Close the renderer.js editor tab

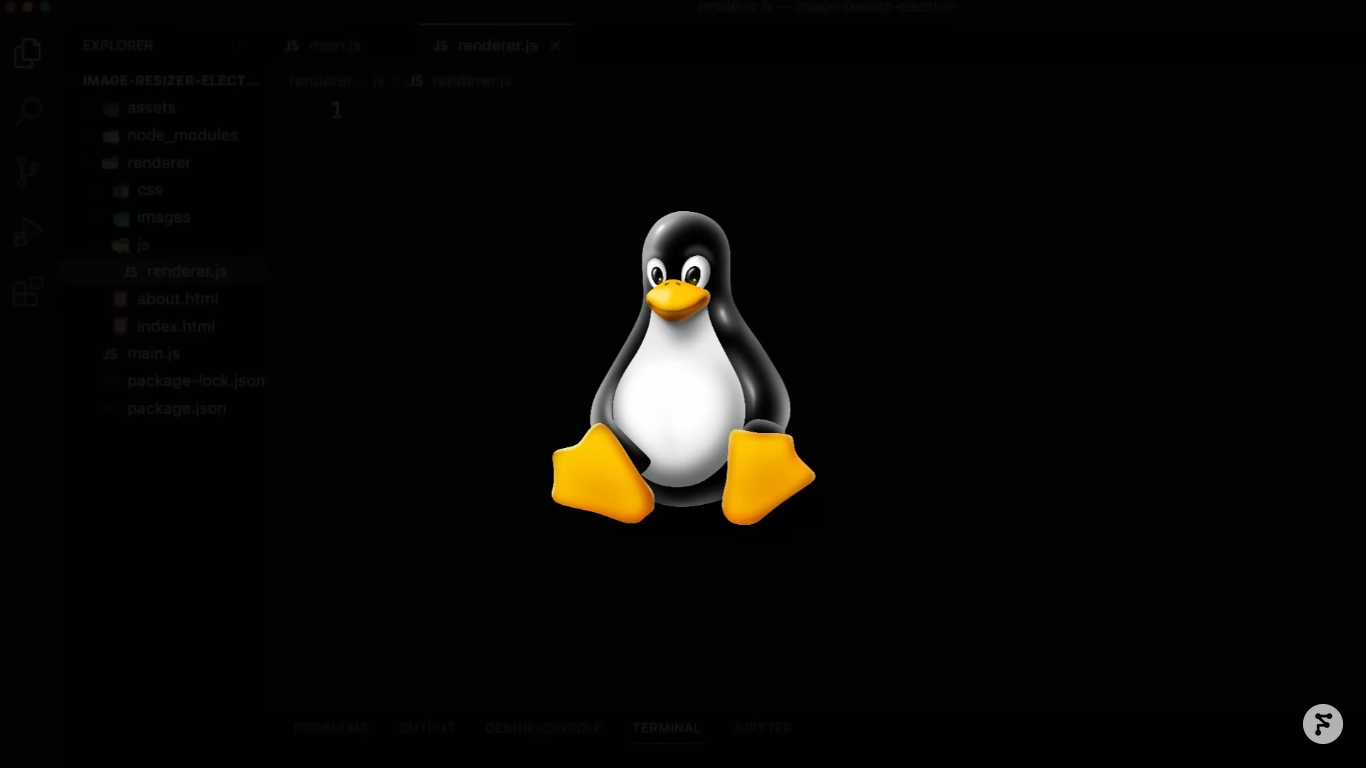[x=555, y=46]
